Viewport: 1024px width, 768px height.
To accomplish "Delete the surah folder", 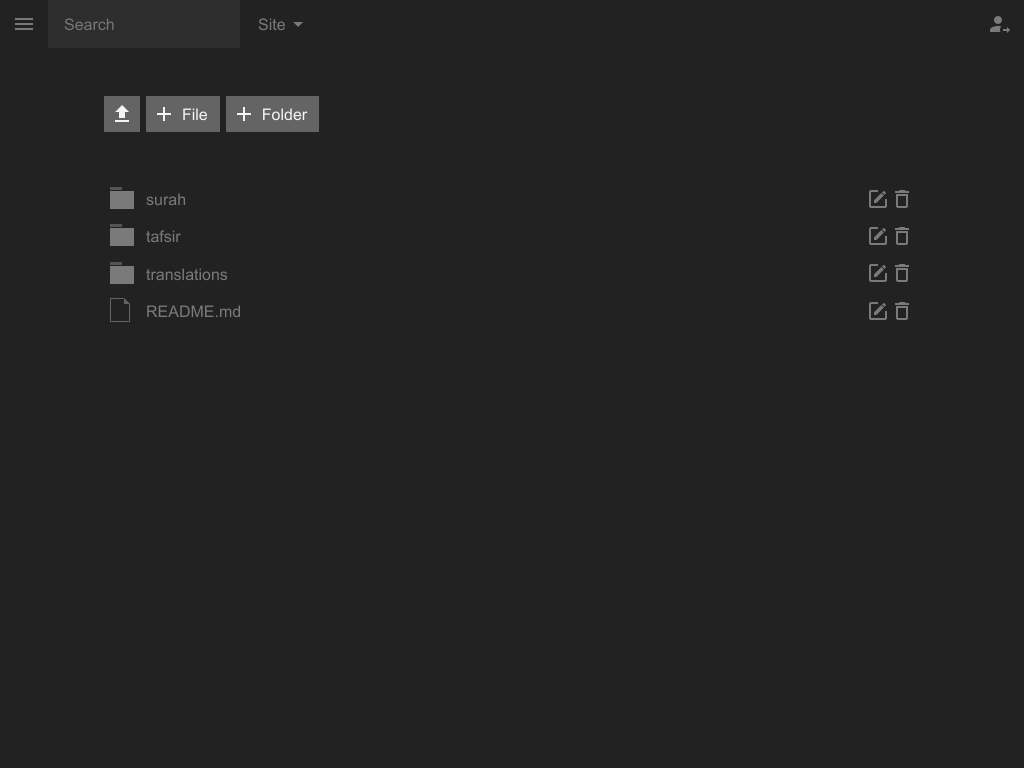I will point(902,199).
